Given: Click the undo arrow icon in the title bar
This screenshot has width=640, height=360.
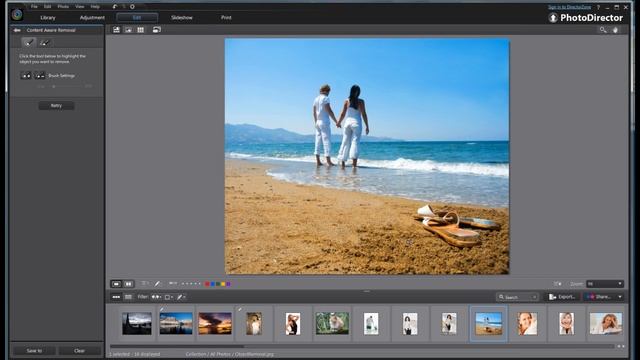Looking at the screenshot, I should click(115, 7).
